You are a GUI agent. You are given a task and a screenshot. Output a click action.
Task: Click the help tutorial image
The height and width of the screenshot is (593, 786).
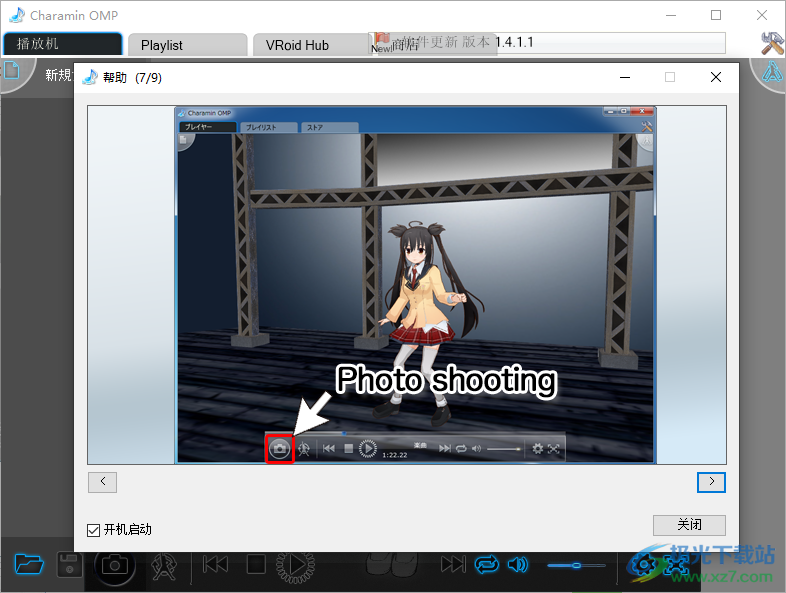coord(407,285)
